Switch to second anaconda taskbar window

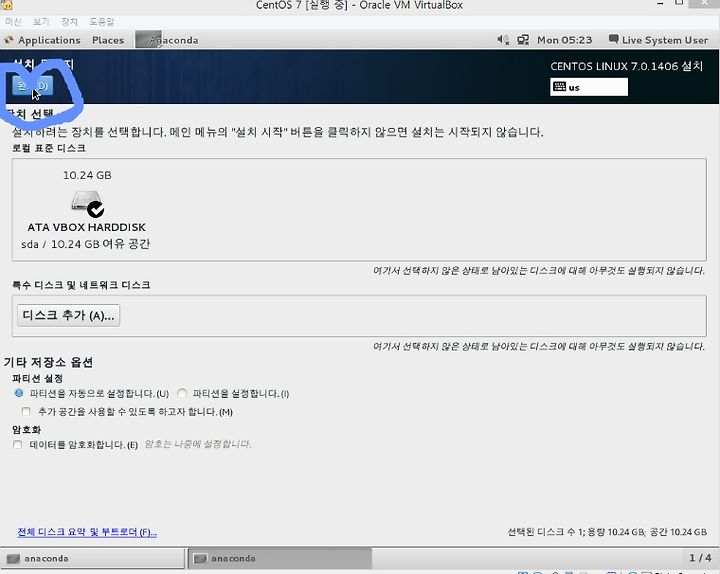tap(280, 558)
